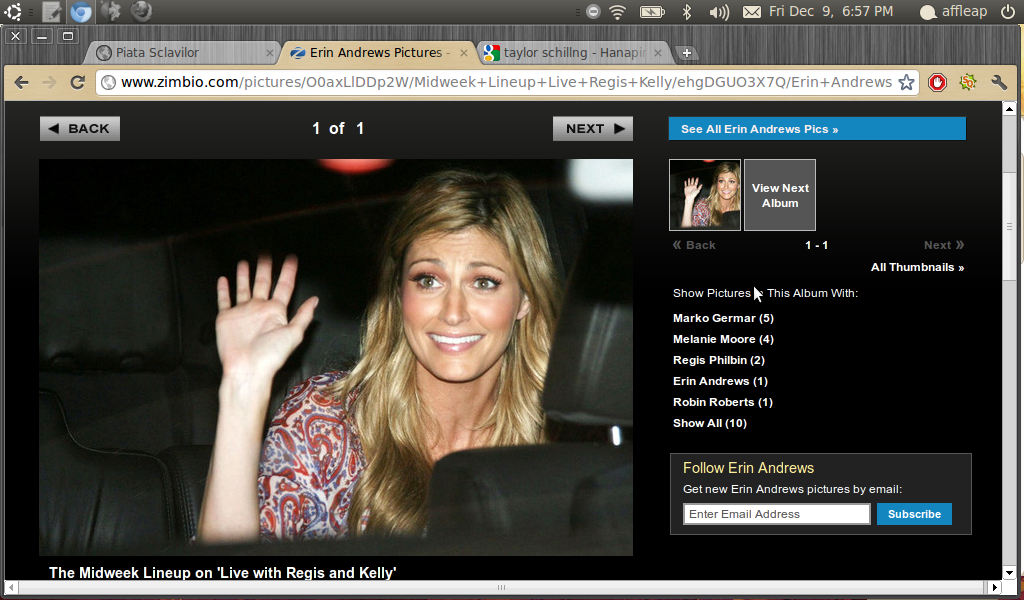
Task: Click the Next » thumbnail pager link
Action: (944, 245)
